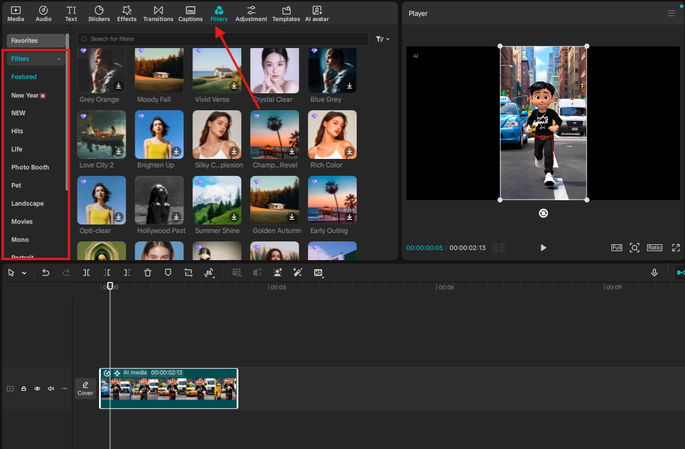
Task: Open the pointer tool dropdown arrow
Action: tap(24, 273)
